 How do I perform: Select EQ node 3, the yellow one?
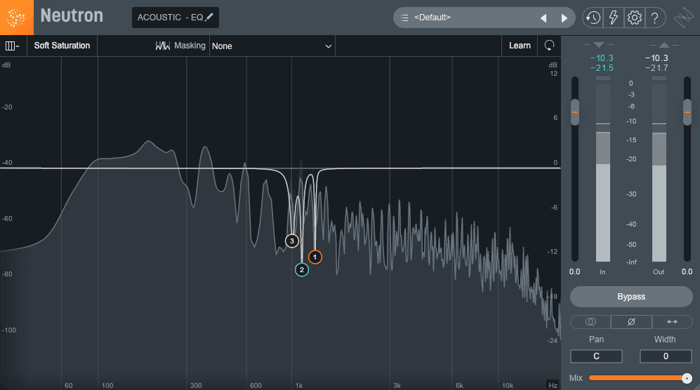[292, 241]
